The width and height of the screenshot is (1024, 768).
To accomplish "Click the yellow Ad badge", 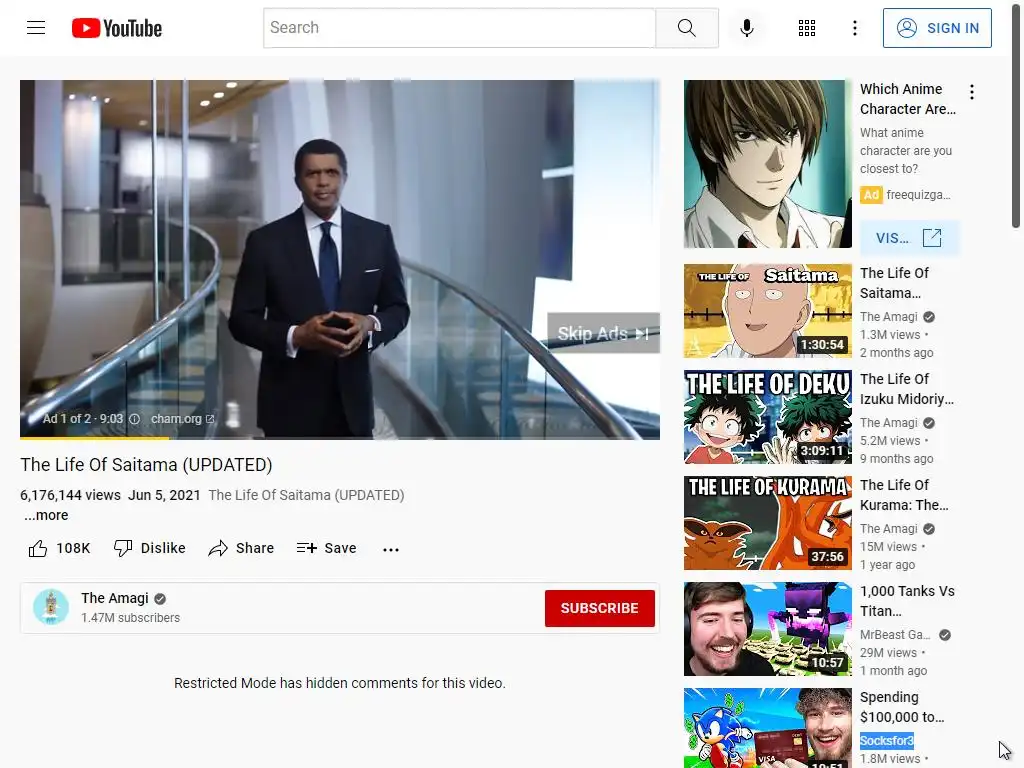I will 871,195.
